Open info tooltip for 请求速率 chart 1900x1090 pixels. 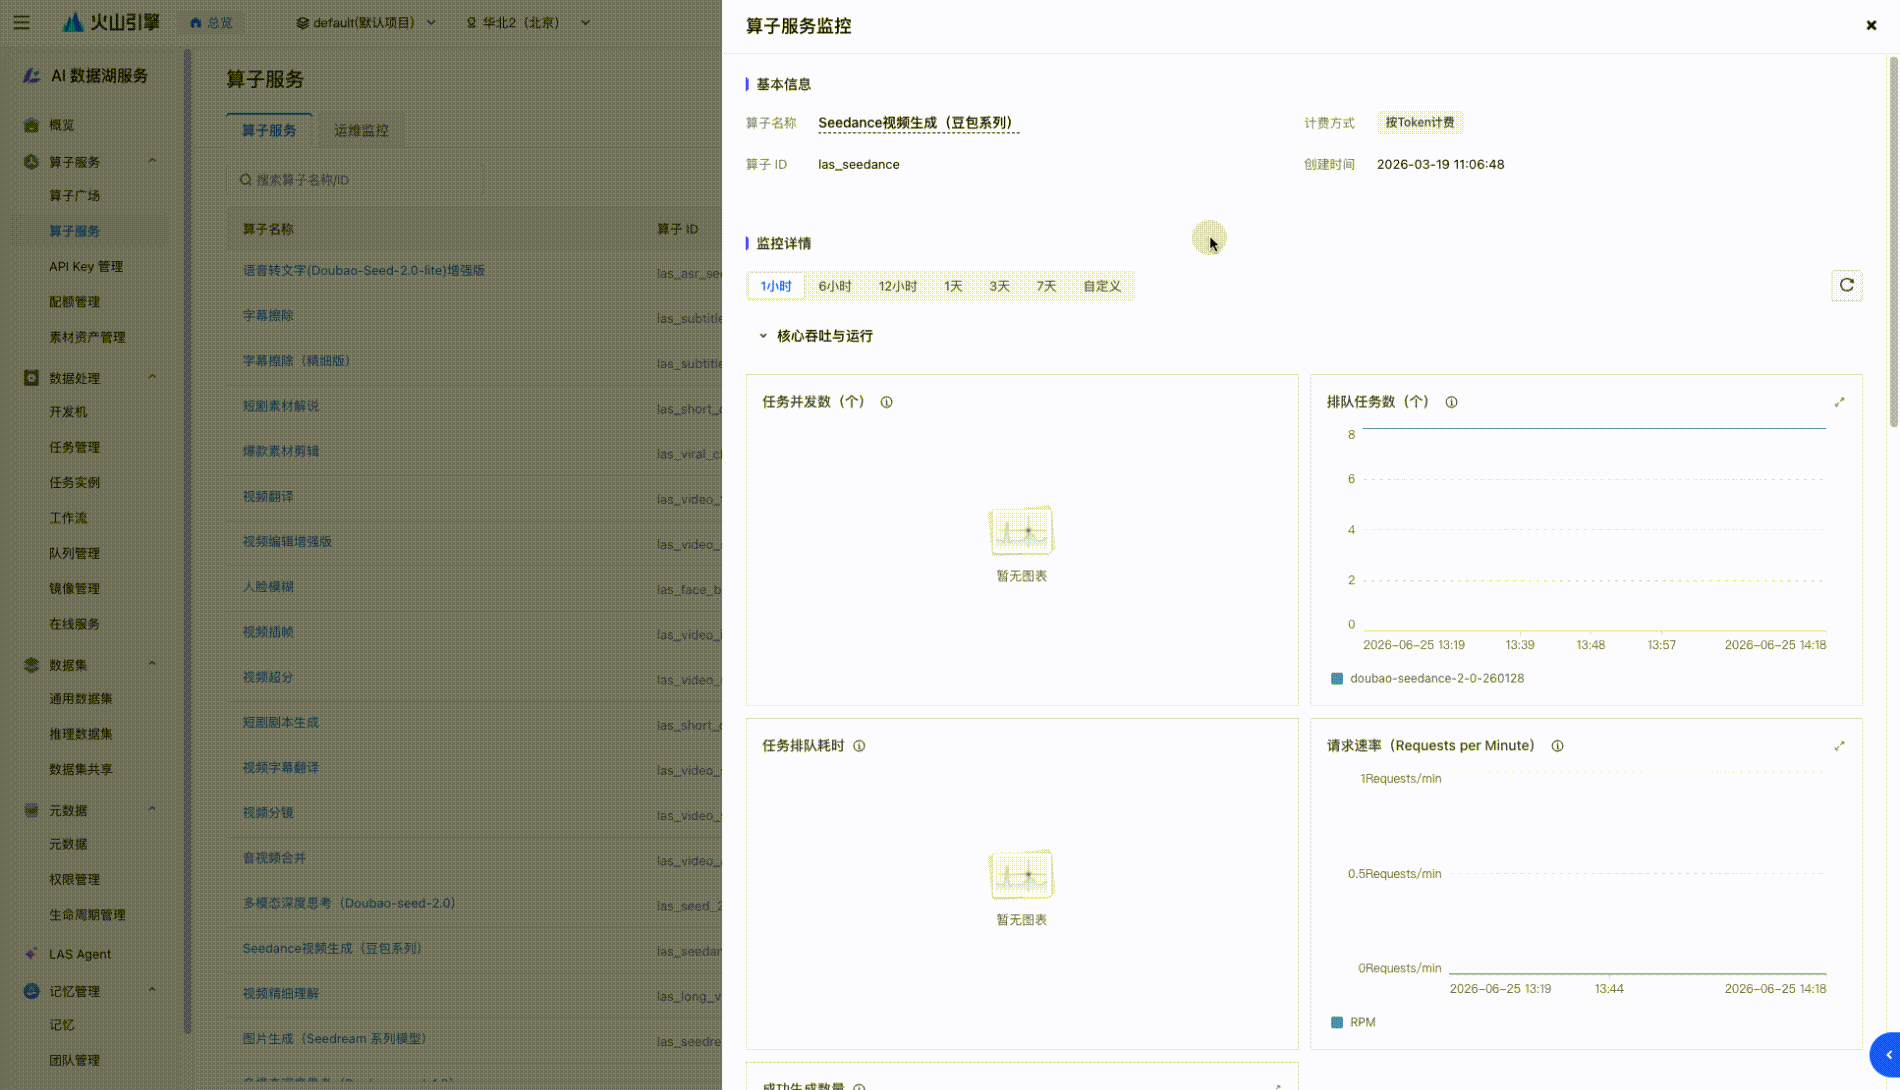[1557, 746]
